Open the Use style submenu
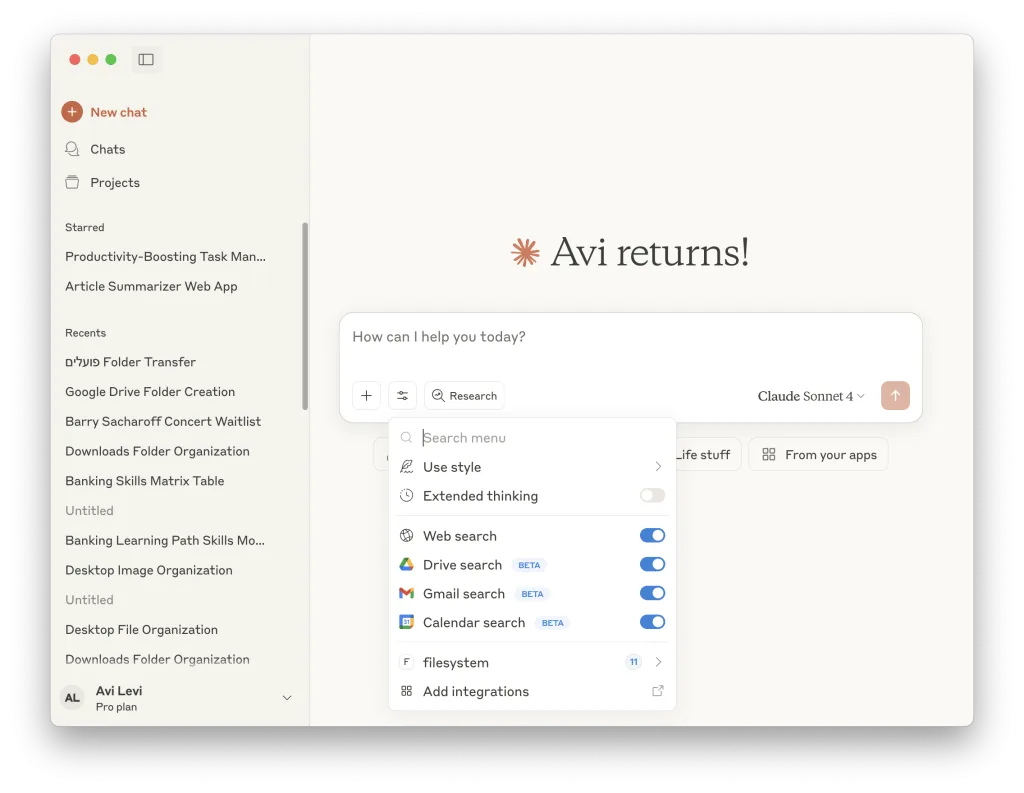The image size is (1024, 793). (x=532, y=467)
